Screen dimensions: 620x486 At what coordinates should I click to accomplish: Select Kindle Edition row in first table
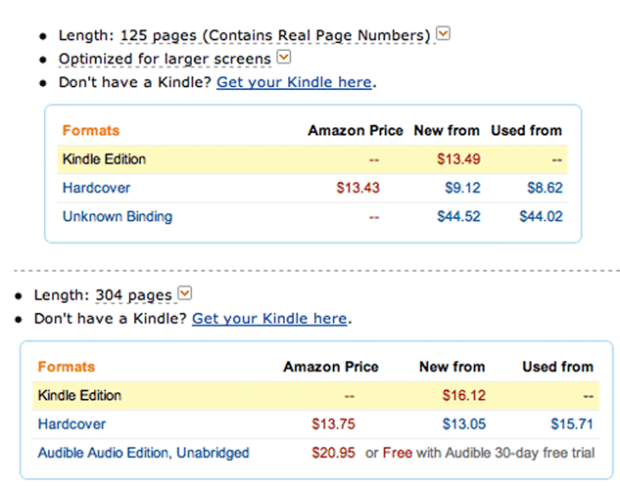(104, 159)
